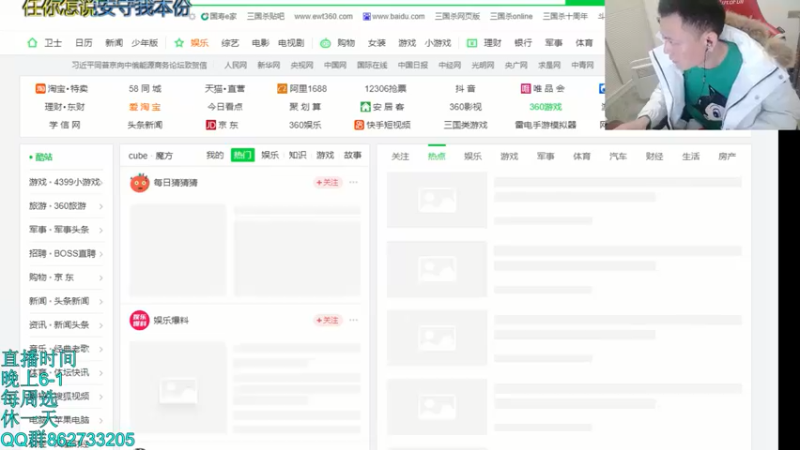Viewport: 800px width, 450px height.
Task: Open the 阿里1688 icon
Action: [282, 89]
